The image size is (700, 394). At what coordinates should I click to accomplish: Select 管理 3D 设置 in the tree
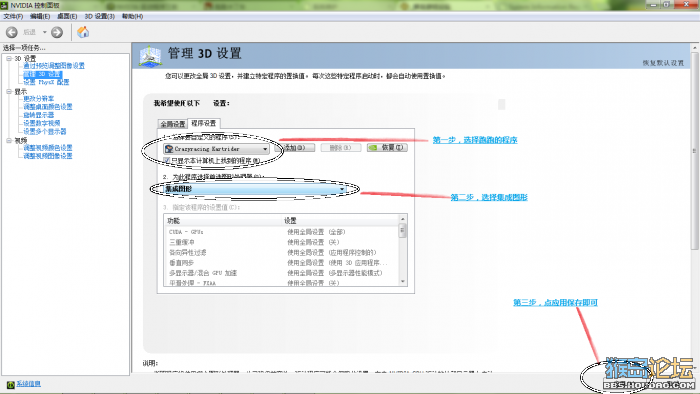[42, 74]
